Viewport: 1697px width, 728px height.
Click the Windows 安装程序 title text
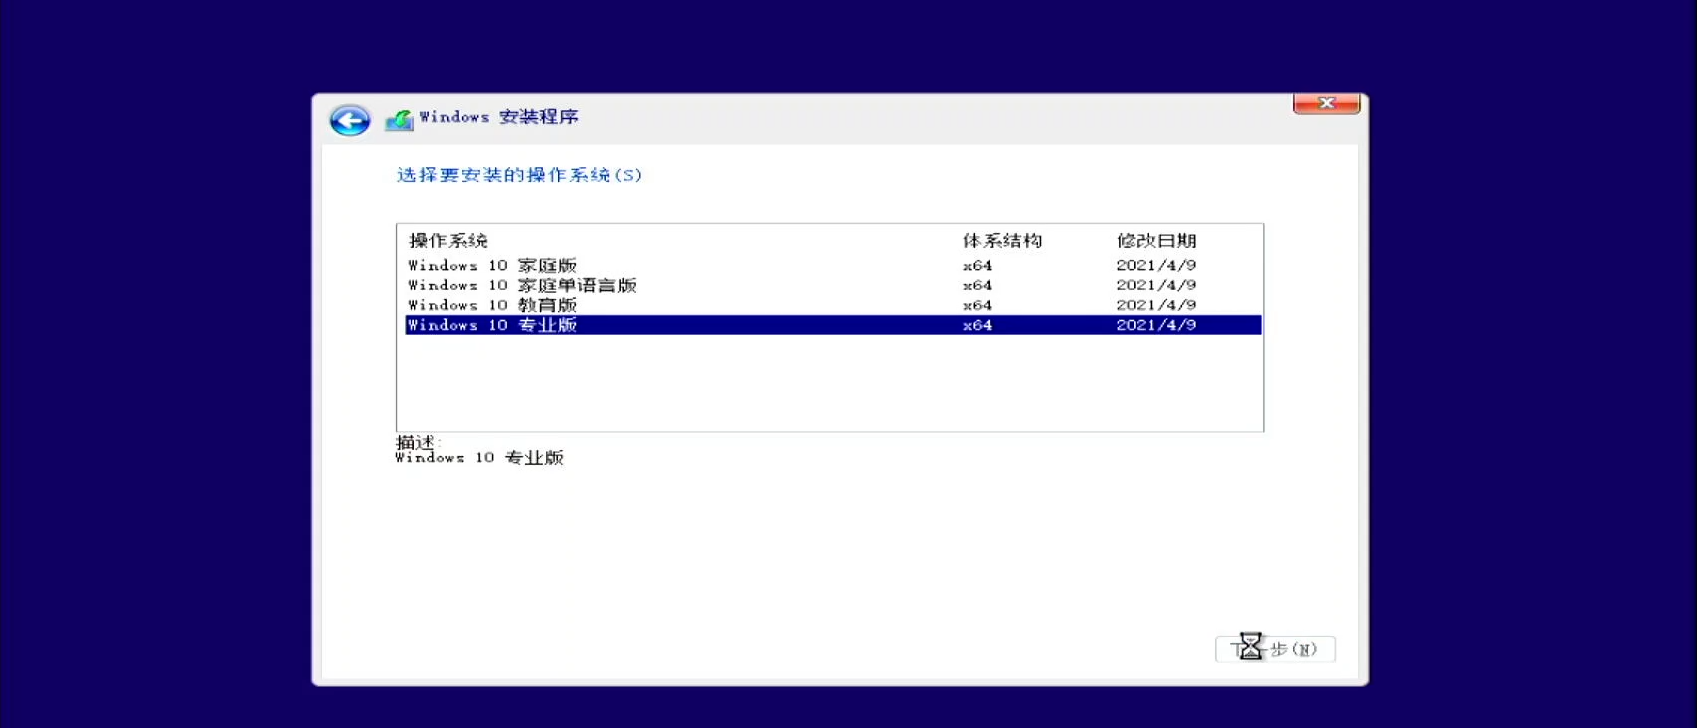pos(499,117)
